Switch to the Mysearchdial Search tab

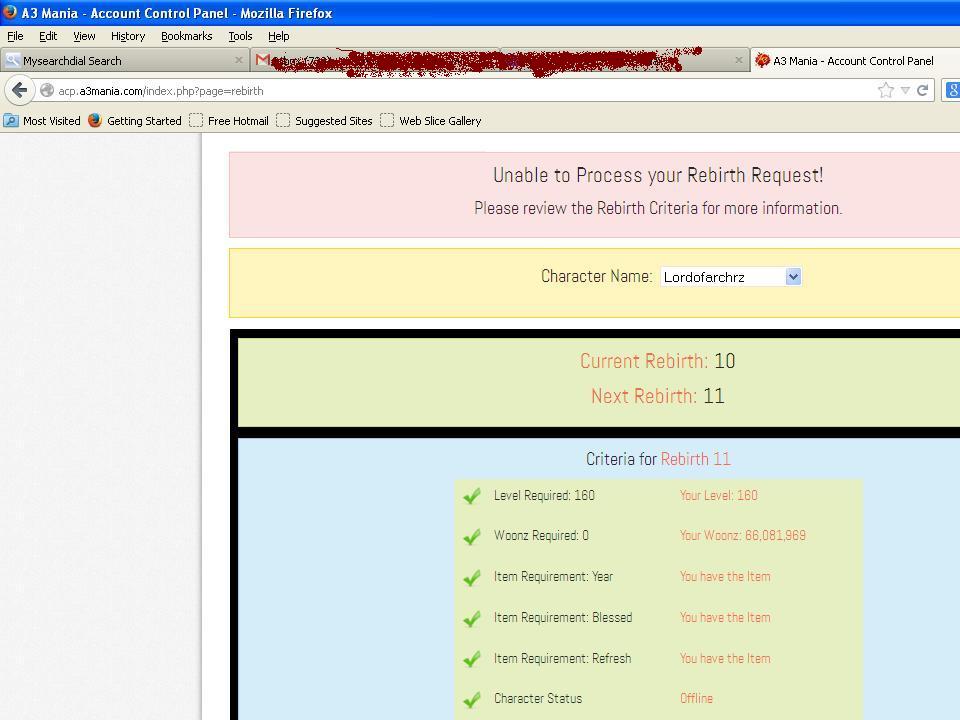point(110,61)
